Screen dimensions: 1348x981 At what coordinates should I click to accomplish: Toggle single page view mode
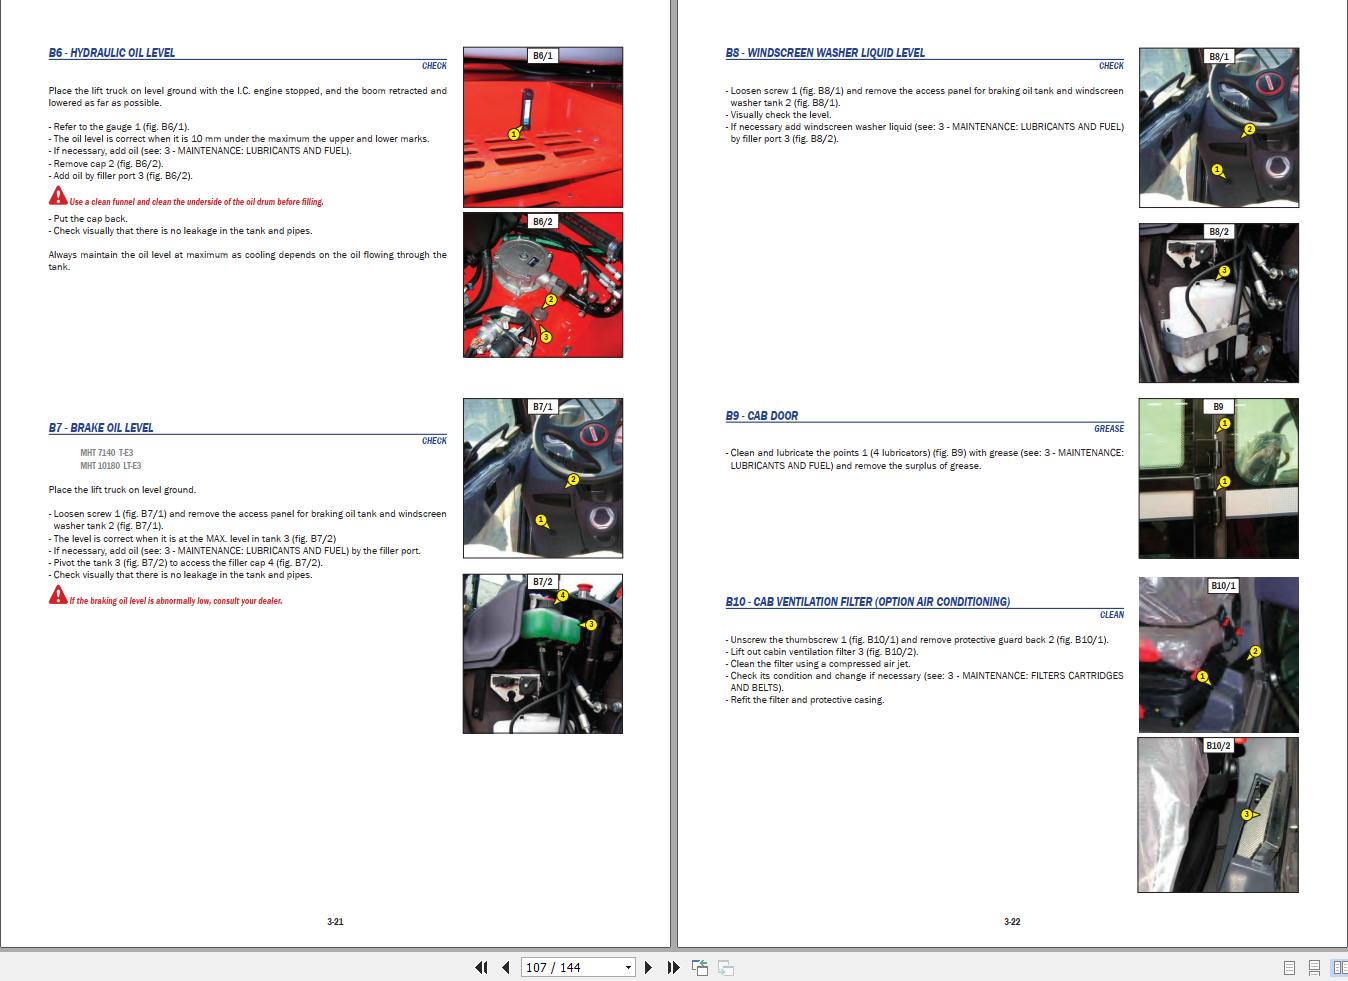pos(1288,967)
